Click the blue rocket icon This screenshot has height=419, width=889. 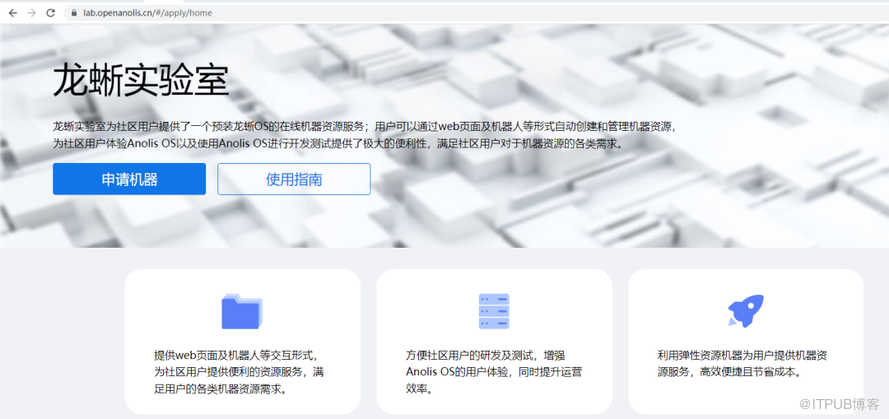(746, 311)
